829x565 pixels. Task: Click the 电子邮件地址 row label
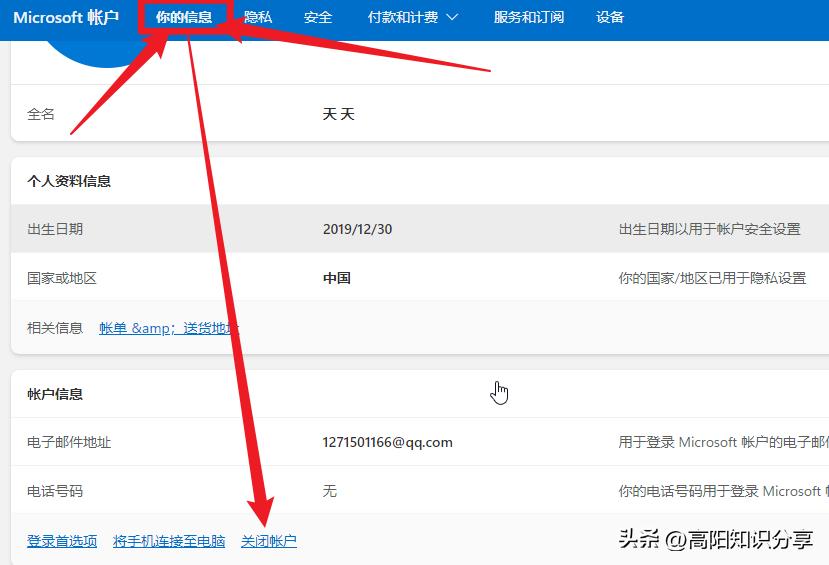pos(69,442)
